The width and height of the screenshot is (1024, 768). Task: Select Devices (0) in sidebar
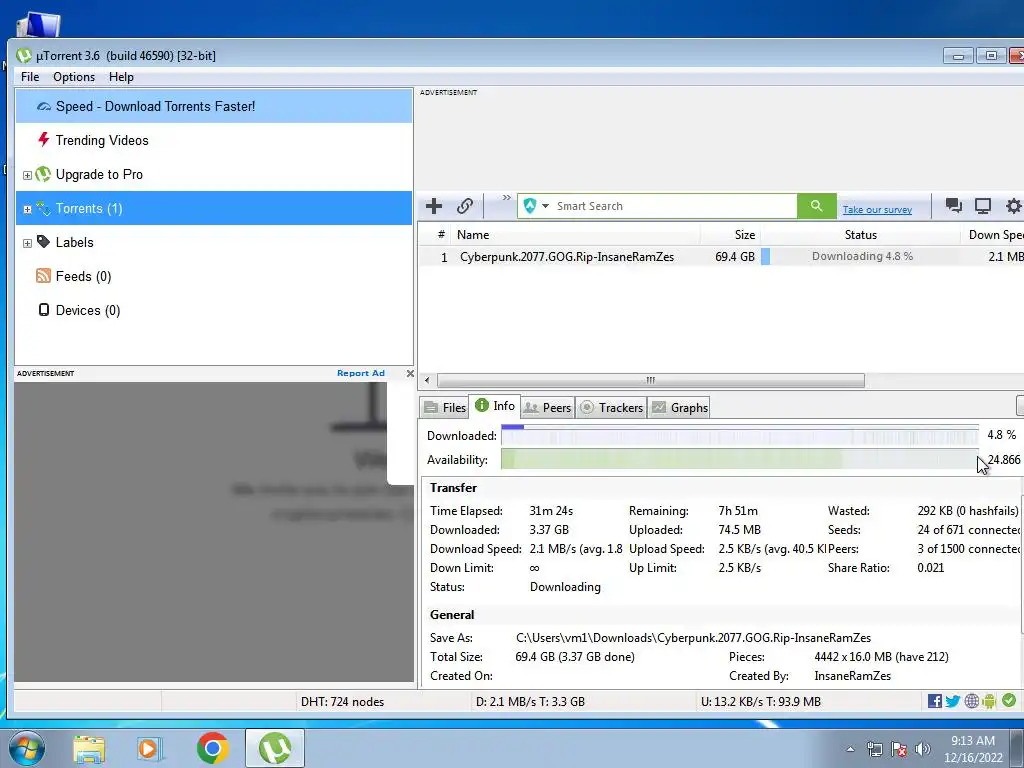[x=214, y=310]
